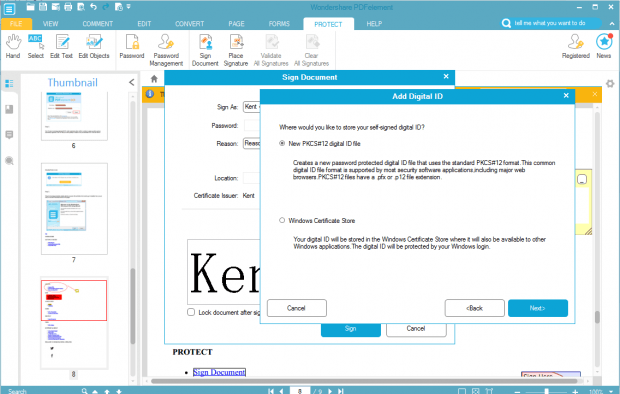Select Windows Certificate Store option

282,220
